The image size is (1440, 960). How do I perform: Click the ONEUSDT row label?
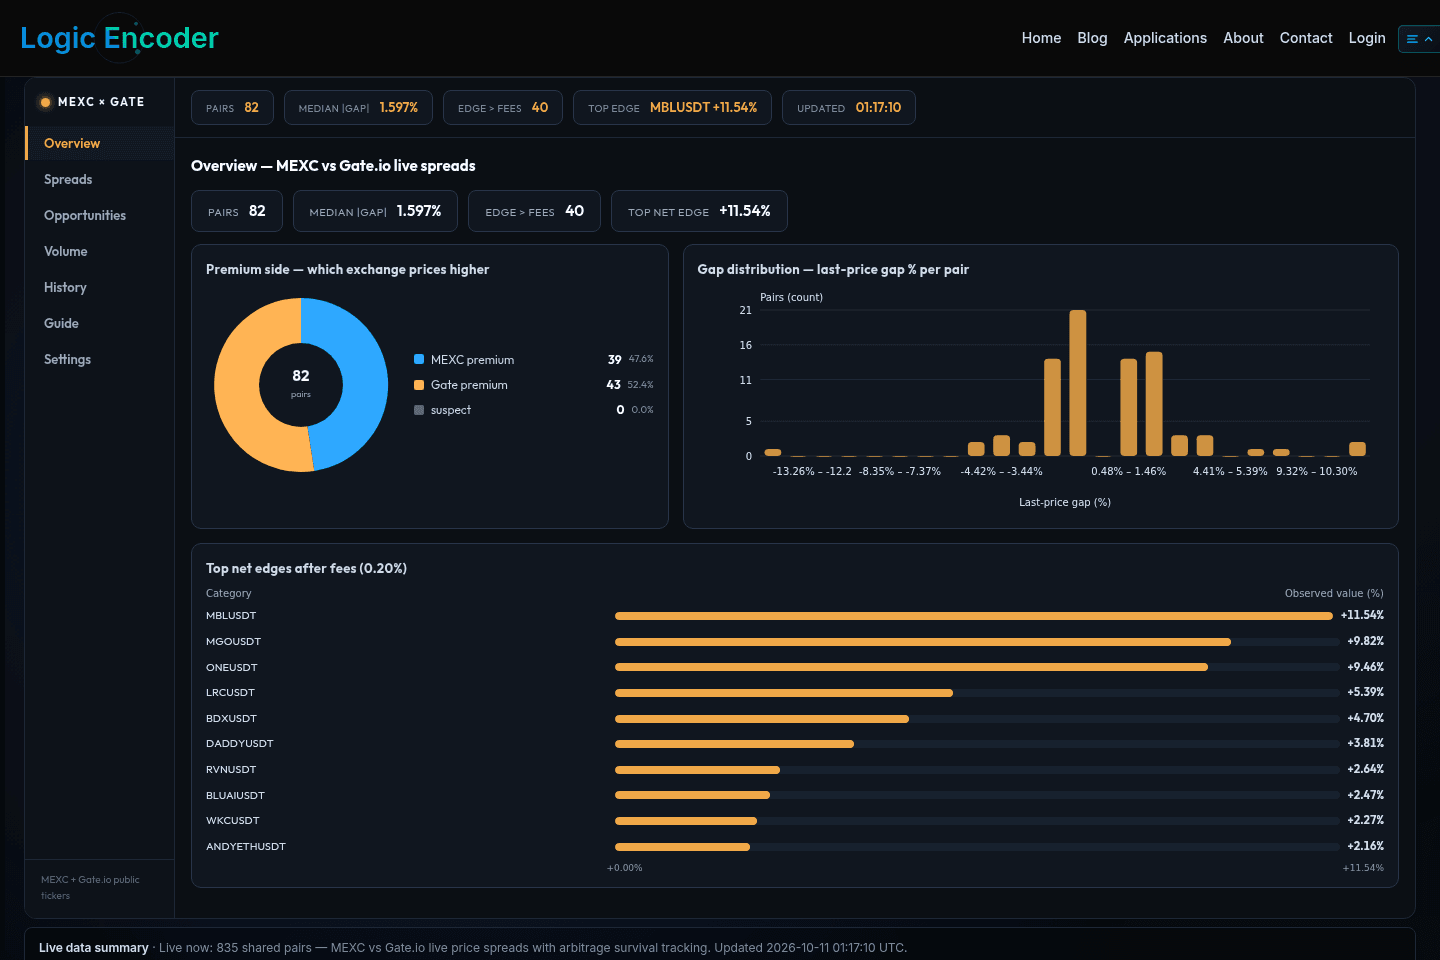(232, 667)
